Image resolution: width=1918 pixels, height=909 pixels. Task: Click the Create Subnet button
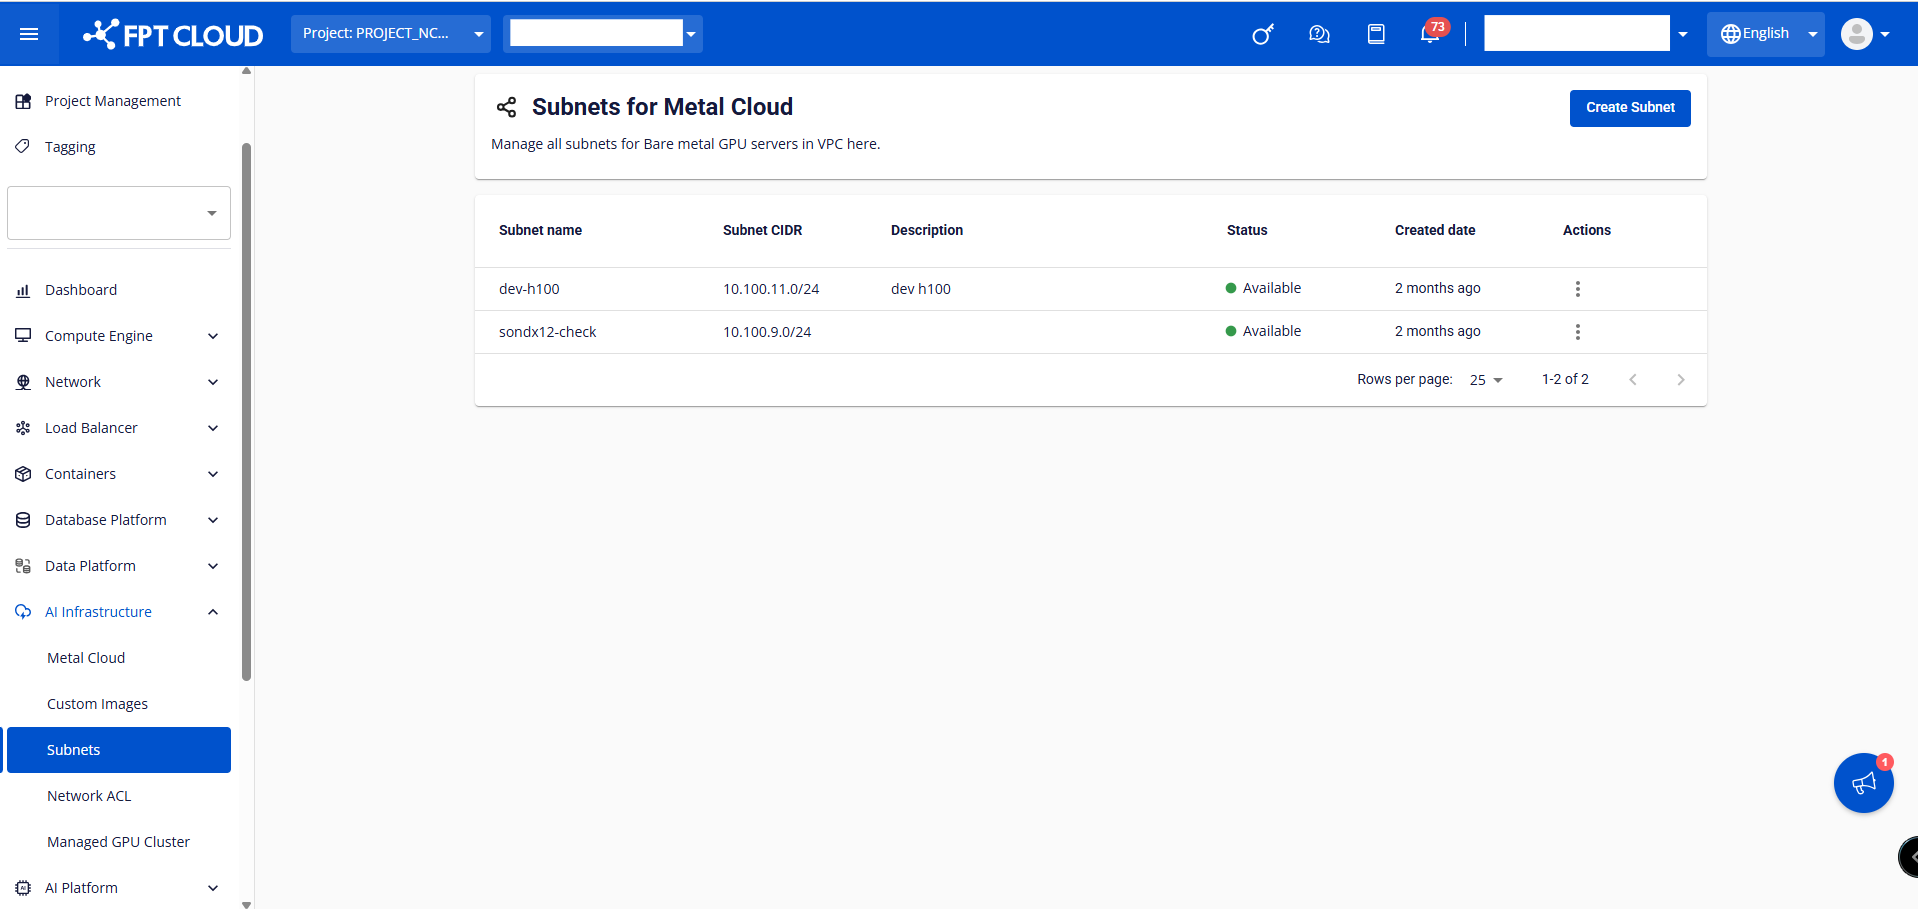[1629, 108]
